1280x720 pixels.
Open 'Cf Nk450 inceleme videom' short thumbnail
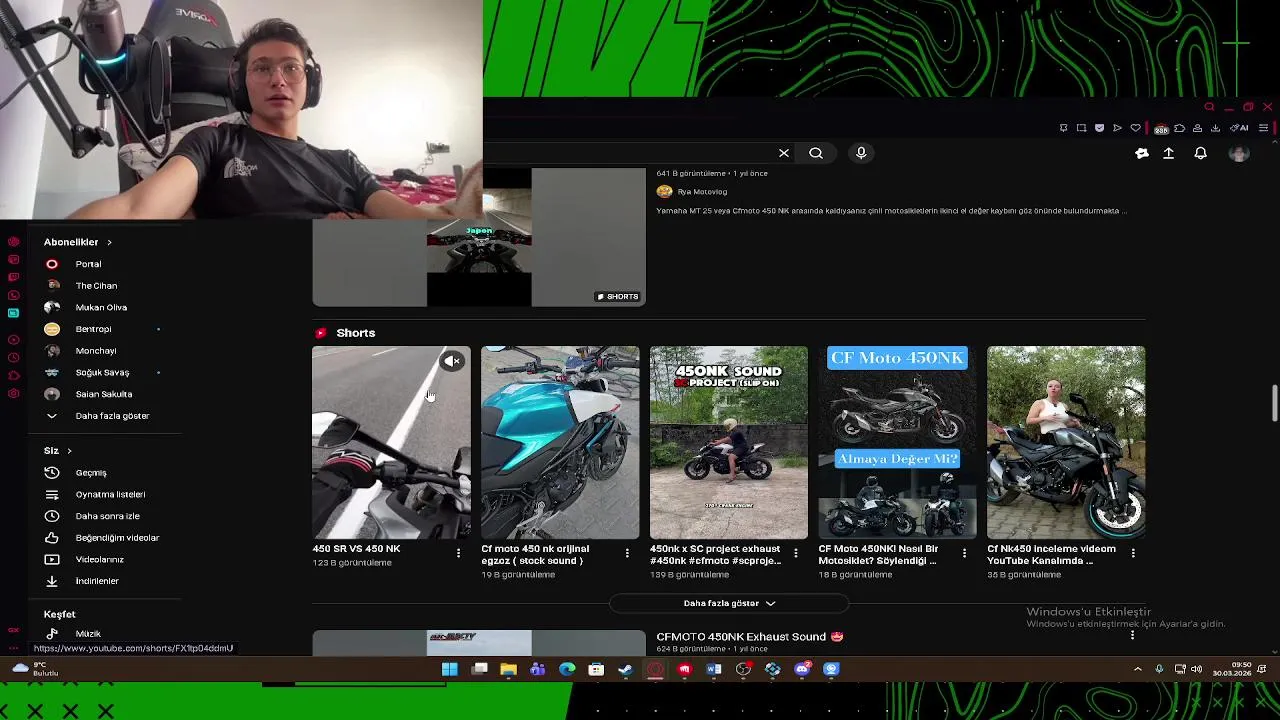point(1066,442)
